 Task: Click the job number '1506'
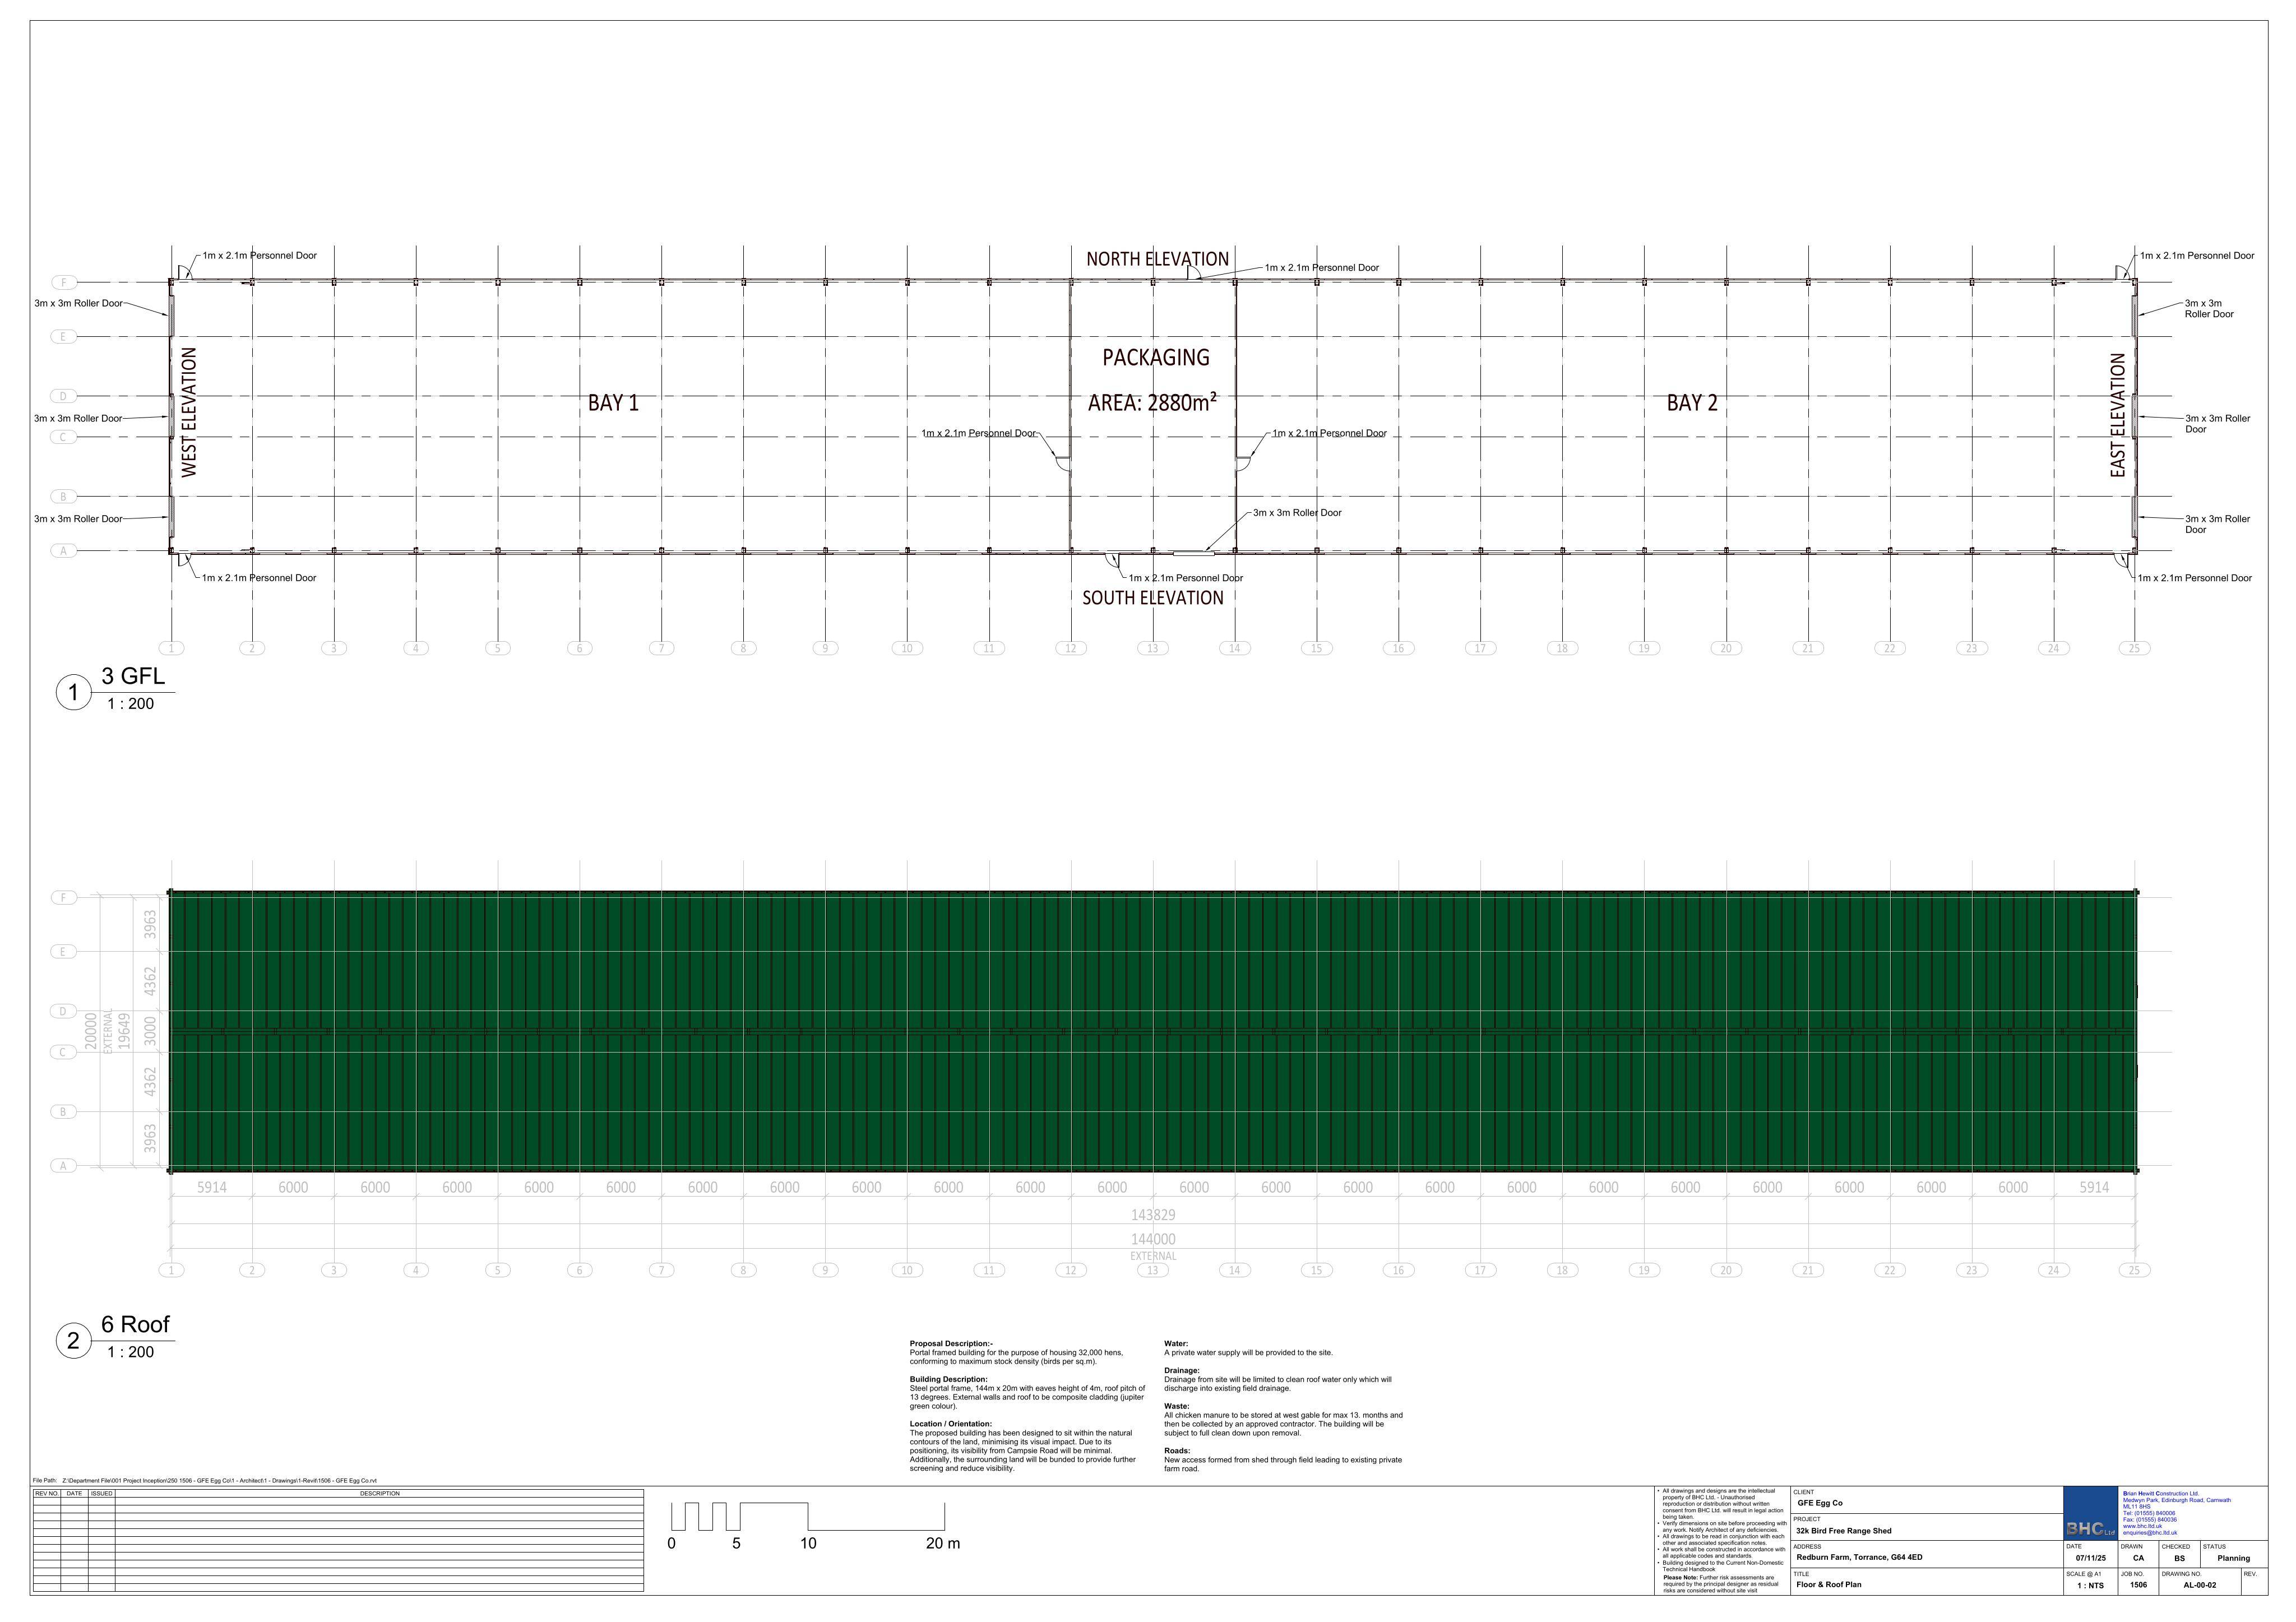pos(2138,1585)
